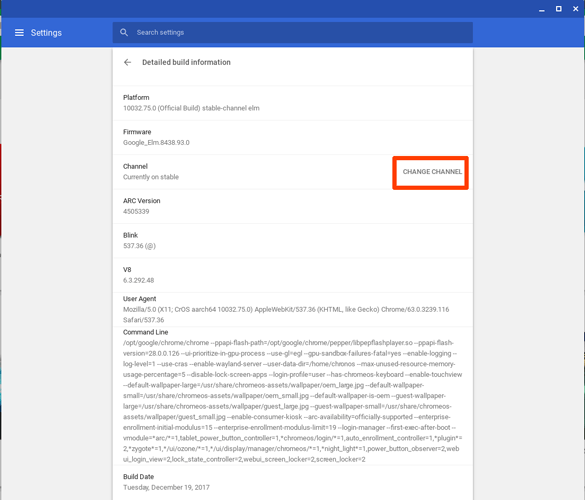Click the Blink label
Image resolution: width=585 pixels, height=500 pixels.
(x=131, y=235)
